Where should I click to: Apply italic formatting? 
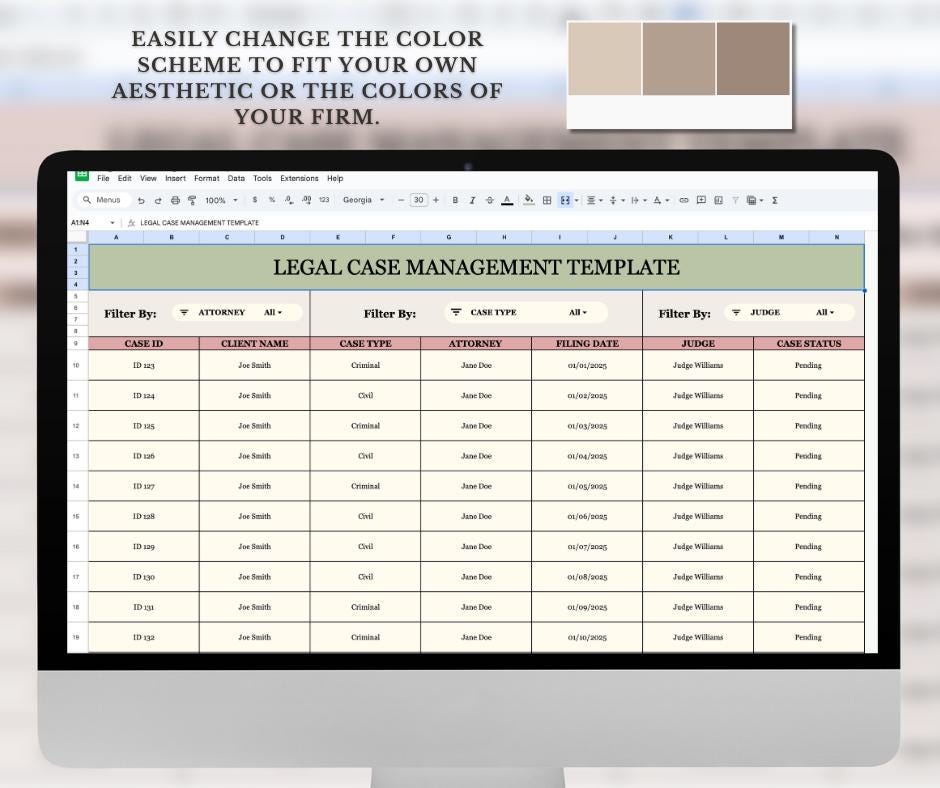click(x=472, y=200)
